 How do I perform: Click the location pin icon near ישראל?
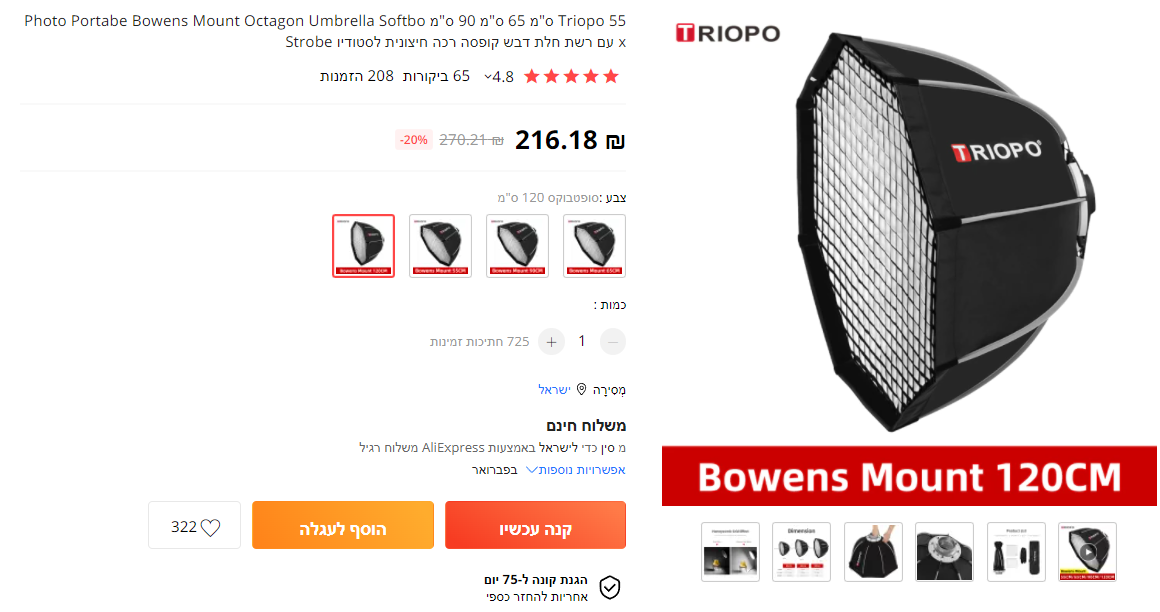pyautogui.click(x=581, y=389)
